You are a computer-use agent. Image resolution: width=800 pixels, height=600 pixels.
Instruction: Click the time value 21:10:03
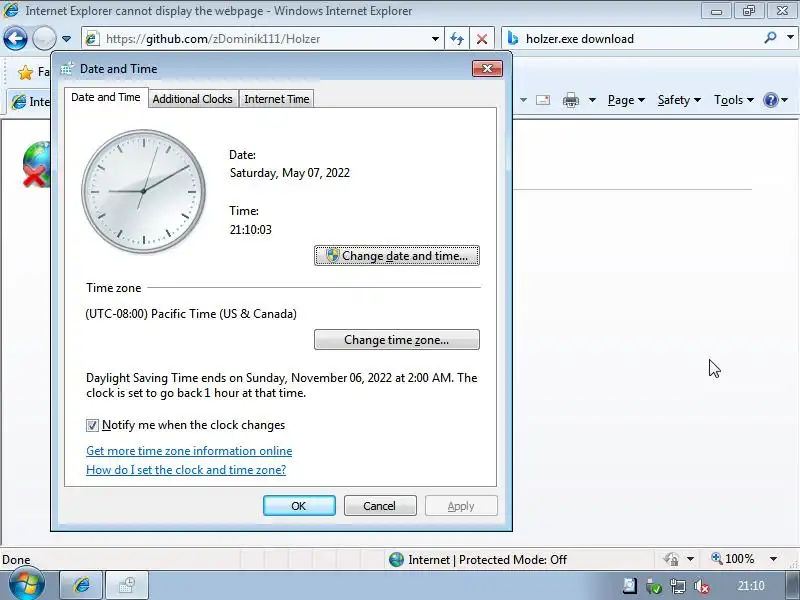251,230
